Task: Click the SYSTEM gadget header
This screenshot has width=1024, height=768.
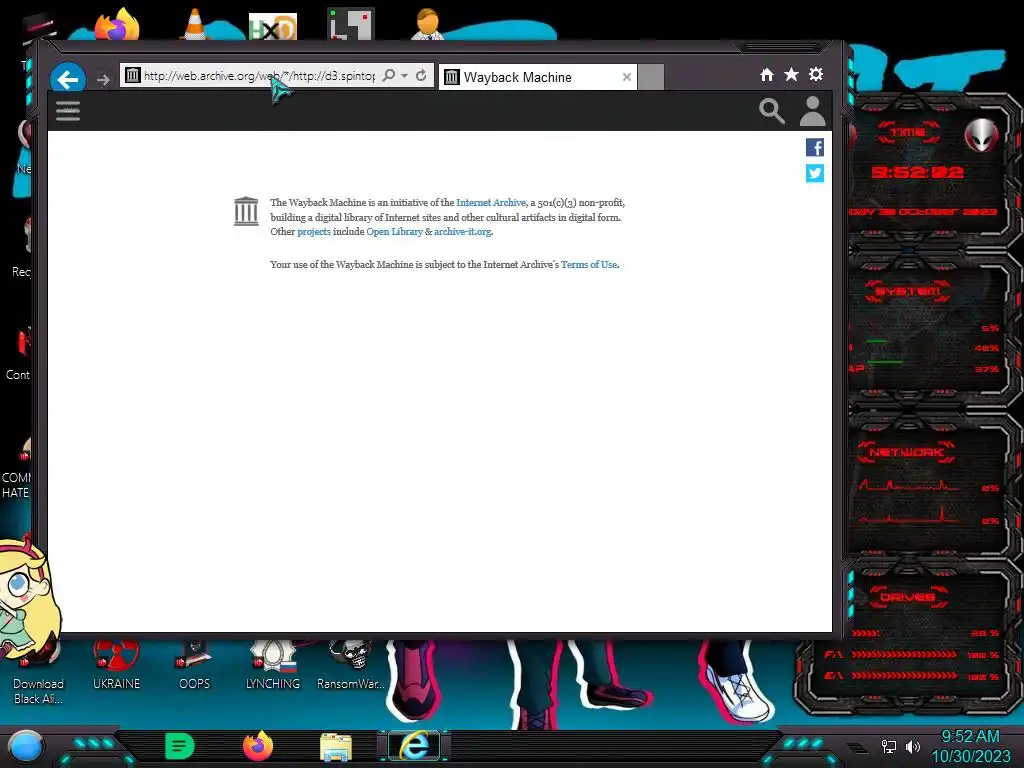Action: click(908, 291)
